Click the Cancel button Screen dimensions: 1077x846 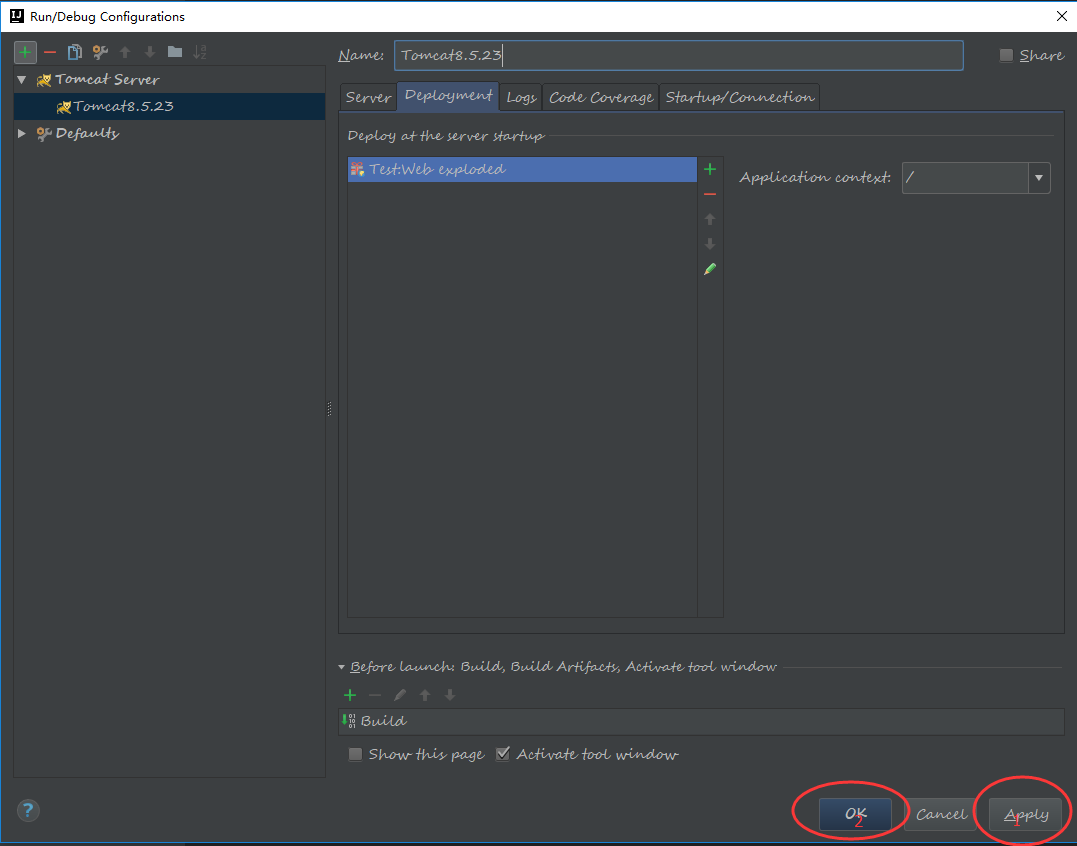coord(941,814)
